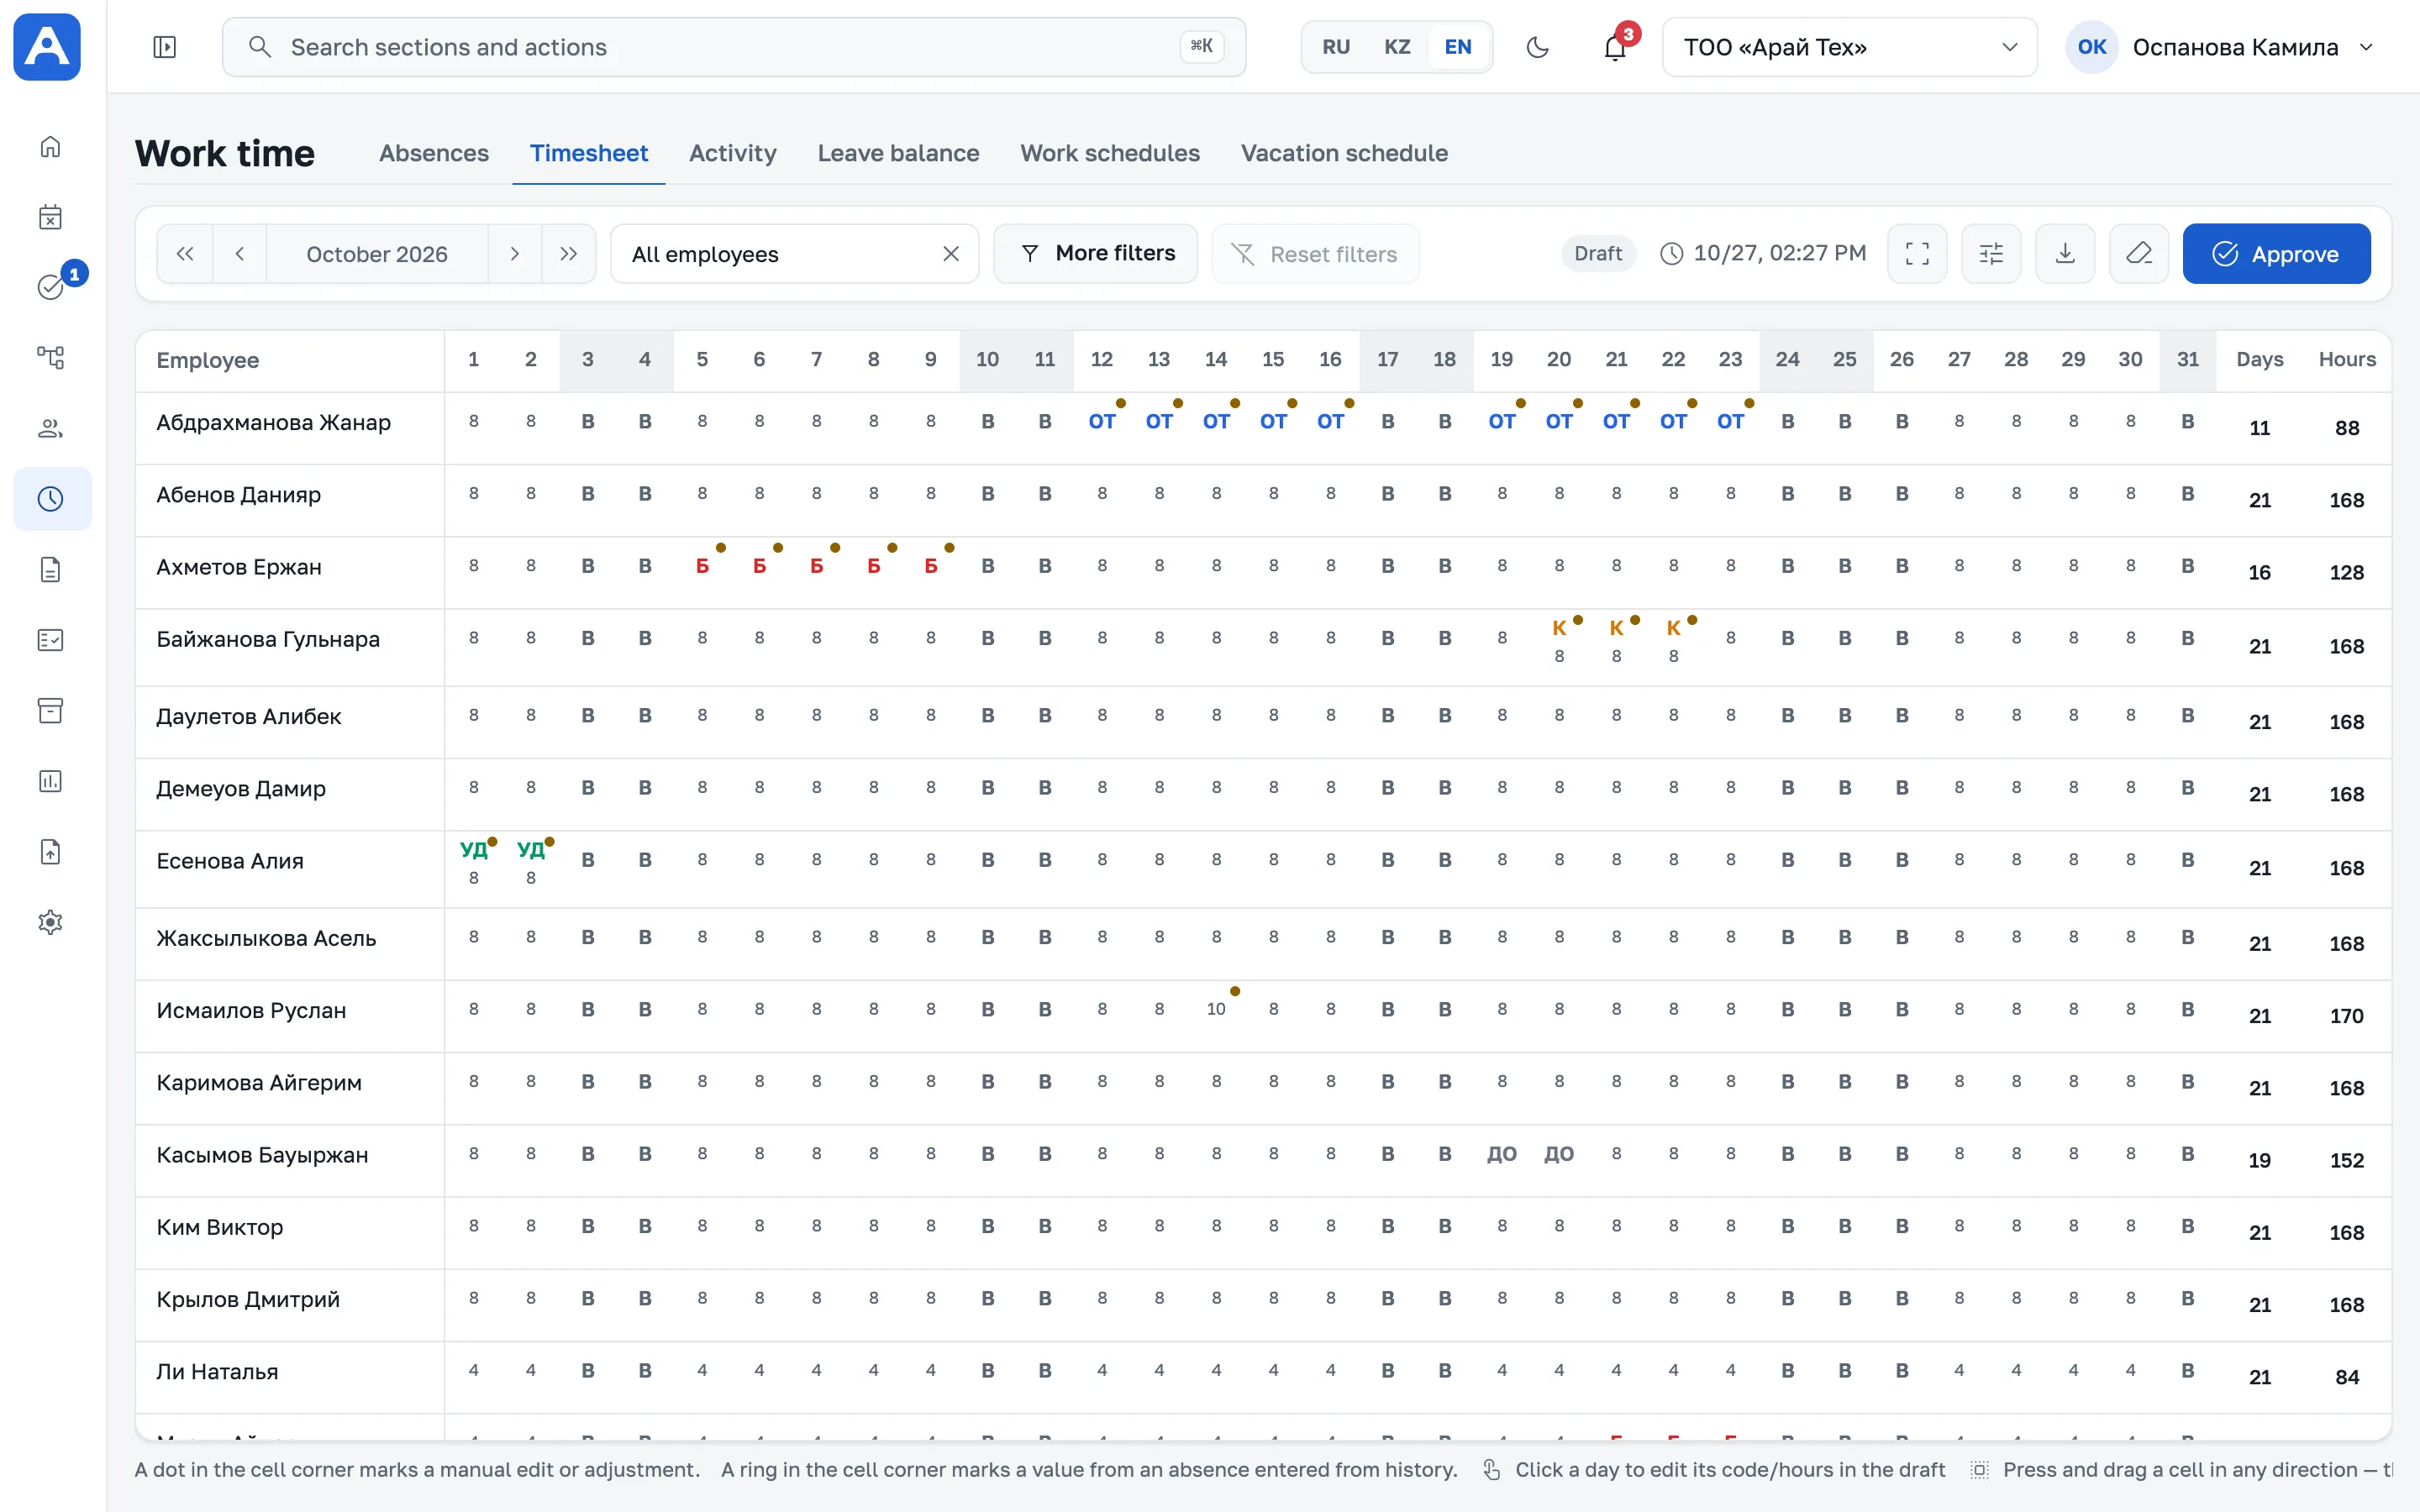
Task: Open the home sidebar icon
Action: coord(50,147)
